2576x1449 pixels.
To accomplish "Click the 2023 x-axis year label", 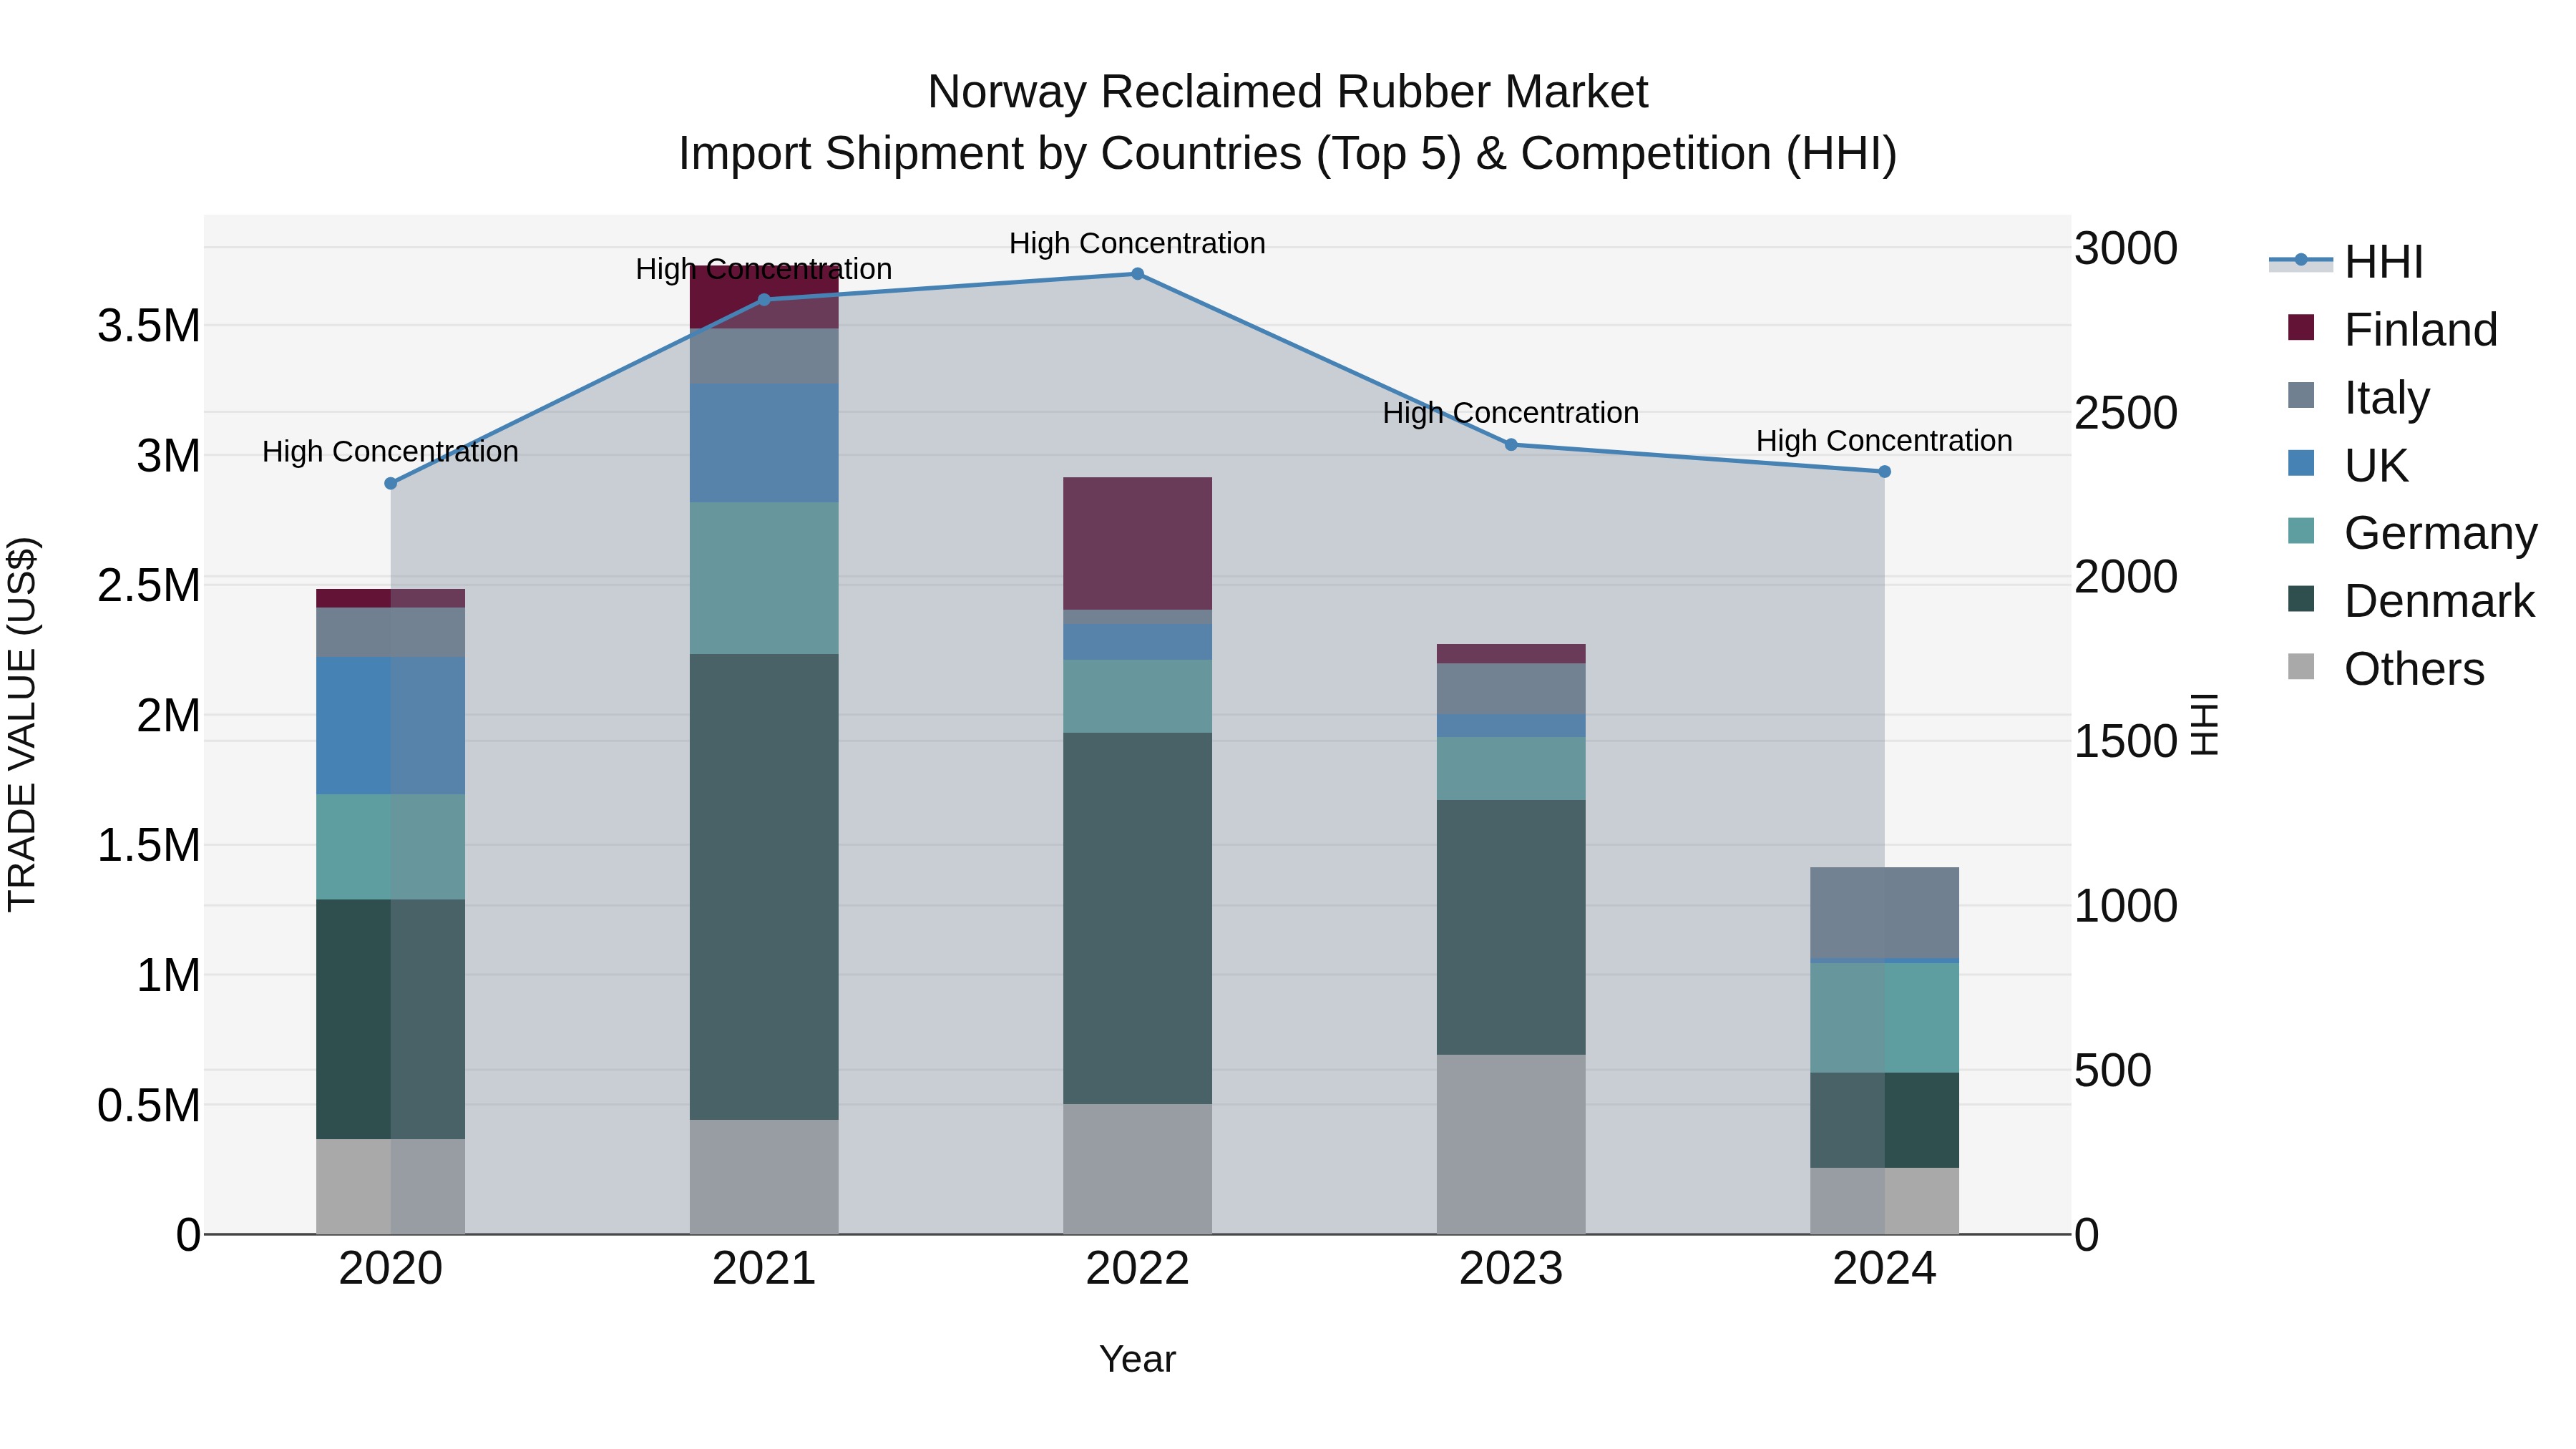I will coord(1511,1268).
